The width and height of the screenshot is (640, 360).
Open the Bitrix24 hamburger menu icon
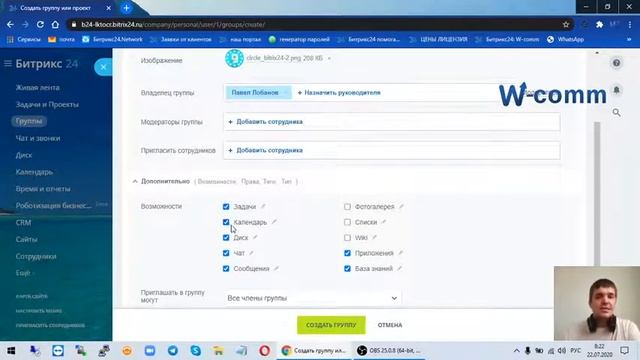point(8,63)
